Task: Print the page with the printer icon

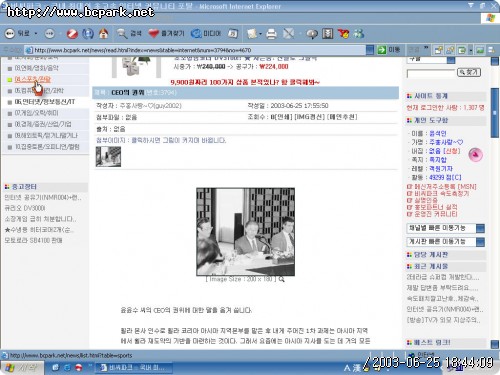Action: (271, 33)
